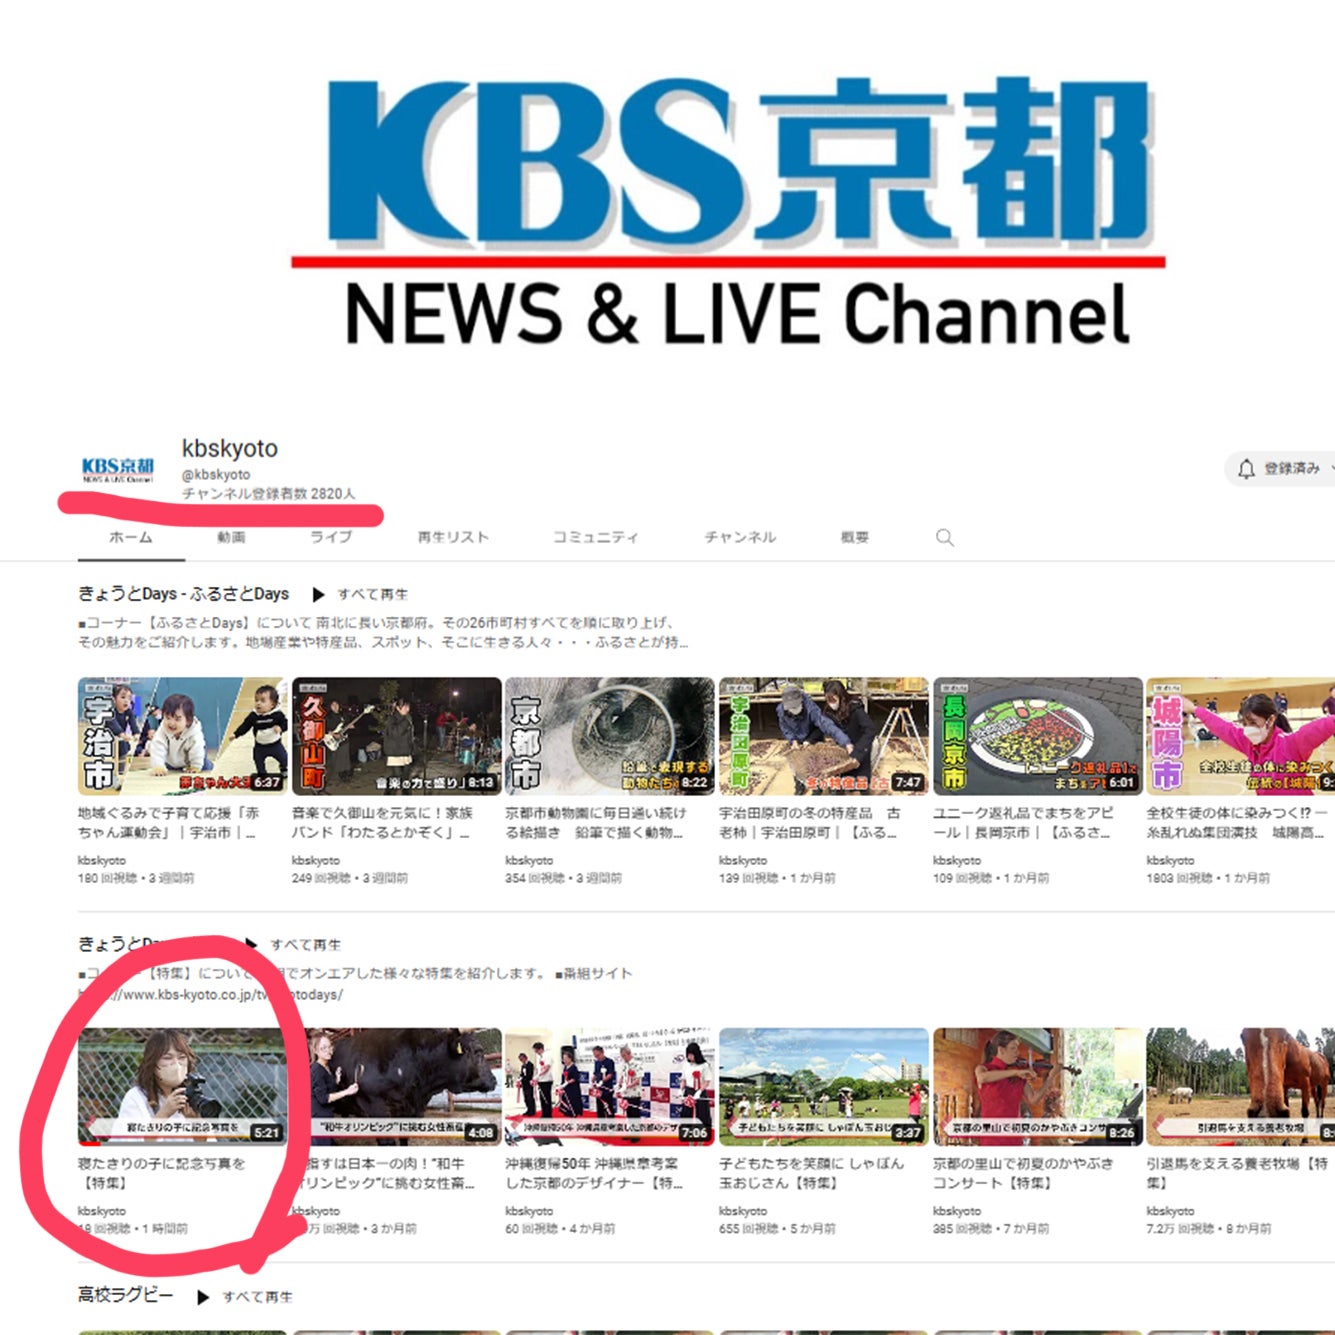The image size is (1335, 1335).
Task: Open the ライブ tab
Action: point(331,538)
